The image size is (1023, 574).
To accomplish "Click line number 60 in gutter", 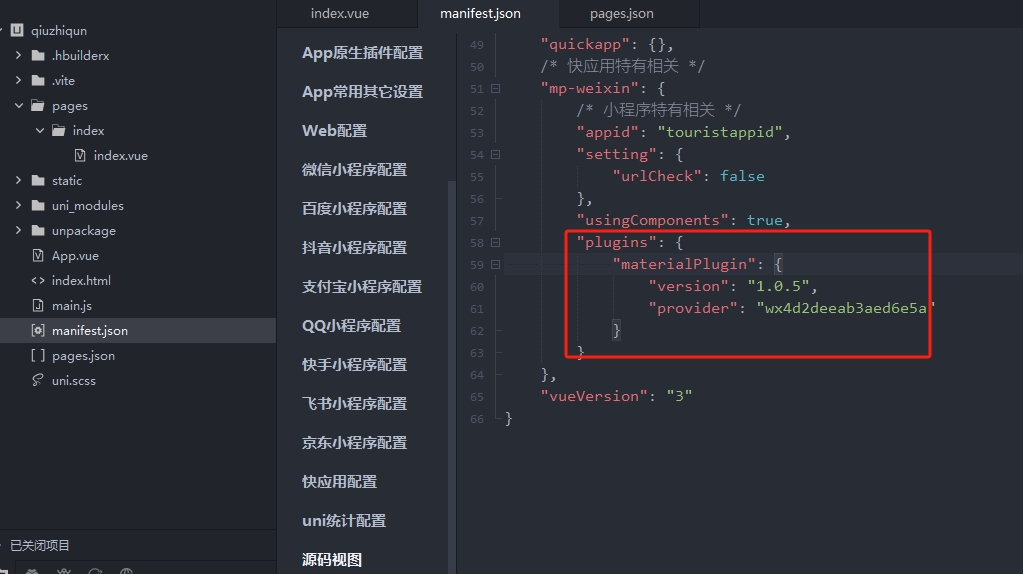I will pyautogui.click(x=477, y=287).
